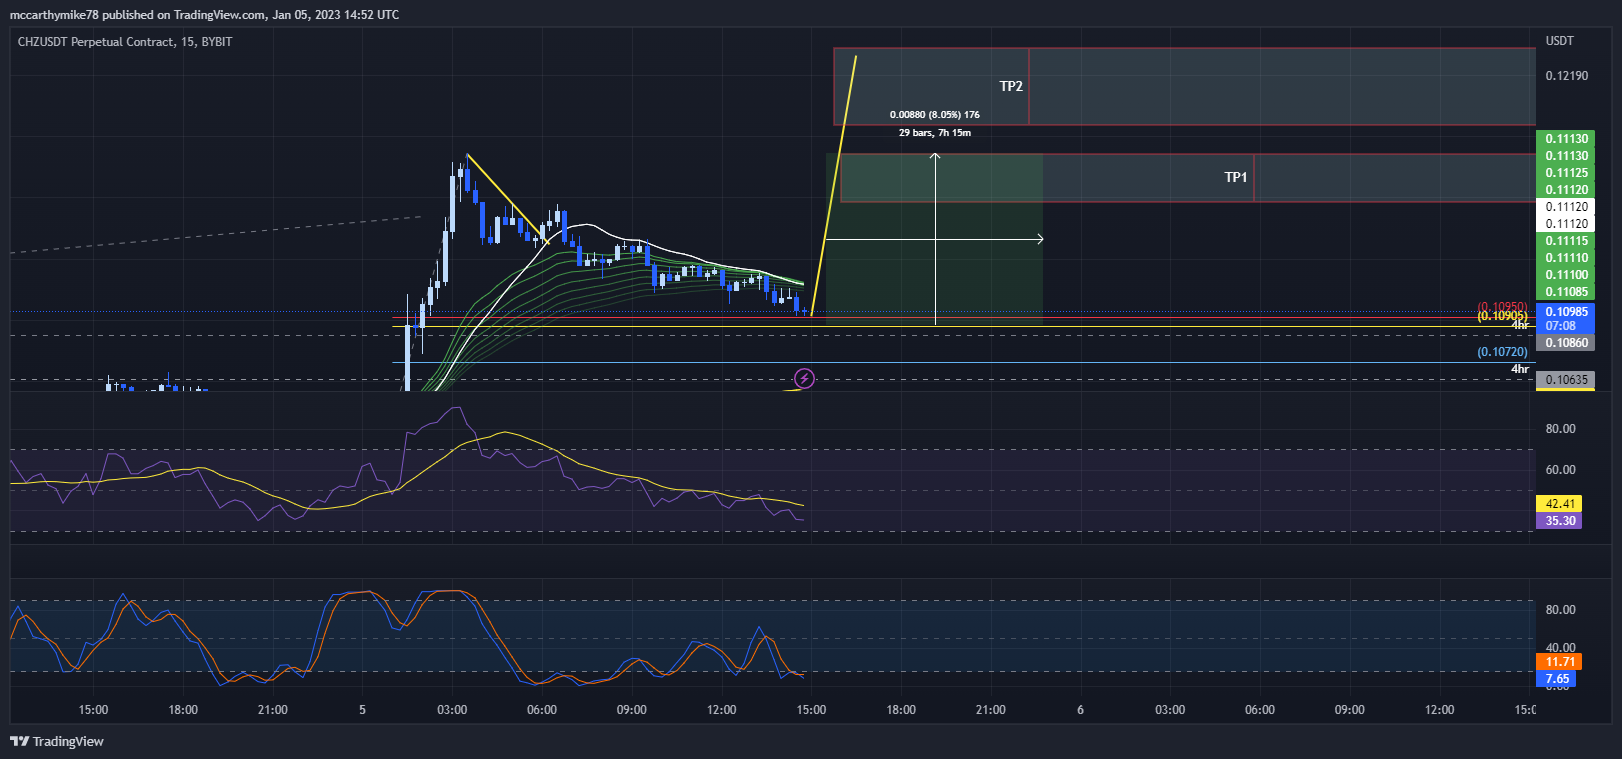Select the green 0.11100 price tag

point(1566,275)
